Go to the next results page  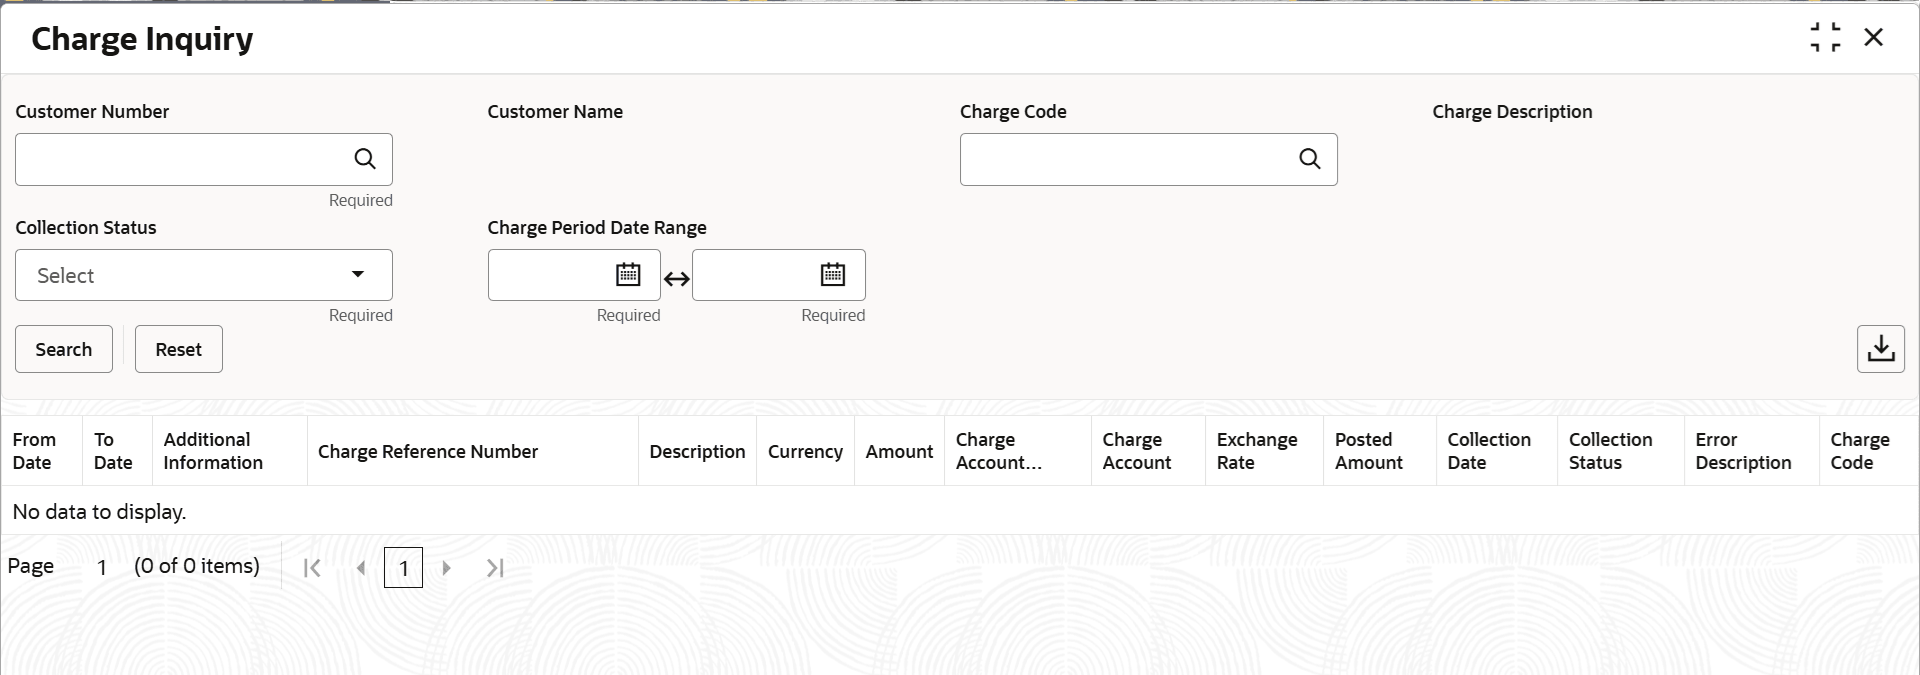[446, 568]
